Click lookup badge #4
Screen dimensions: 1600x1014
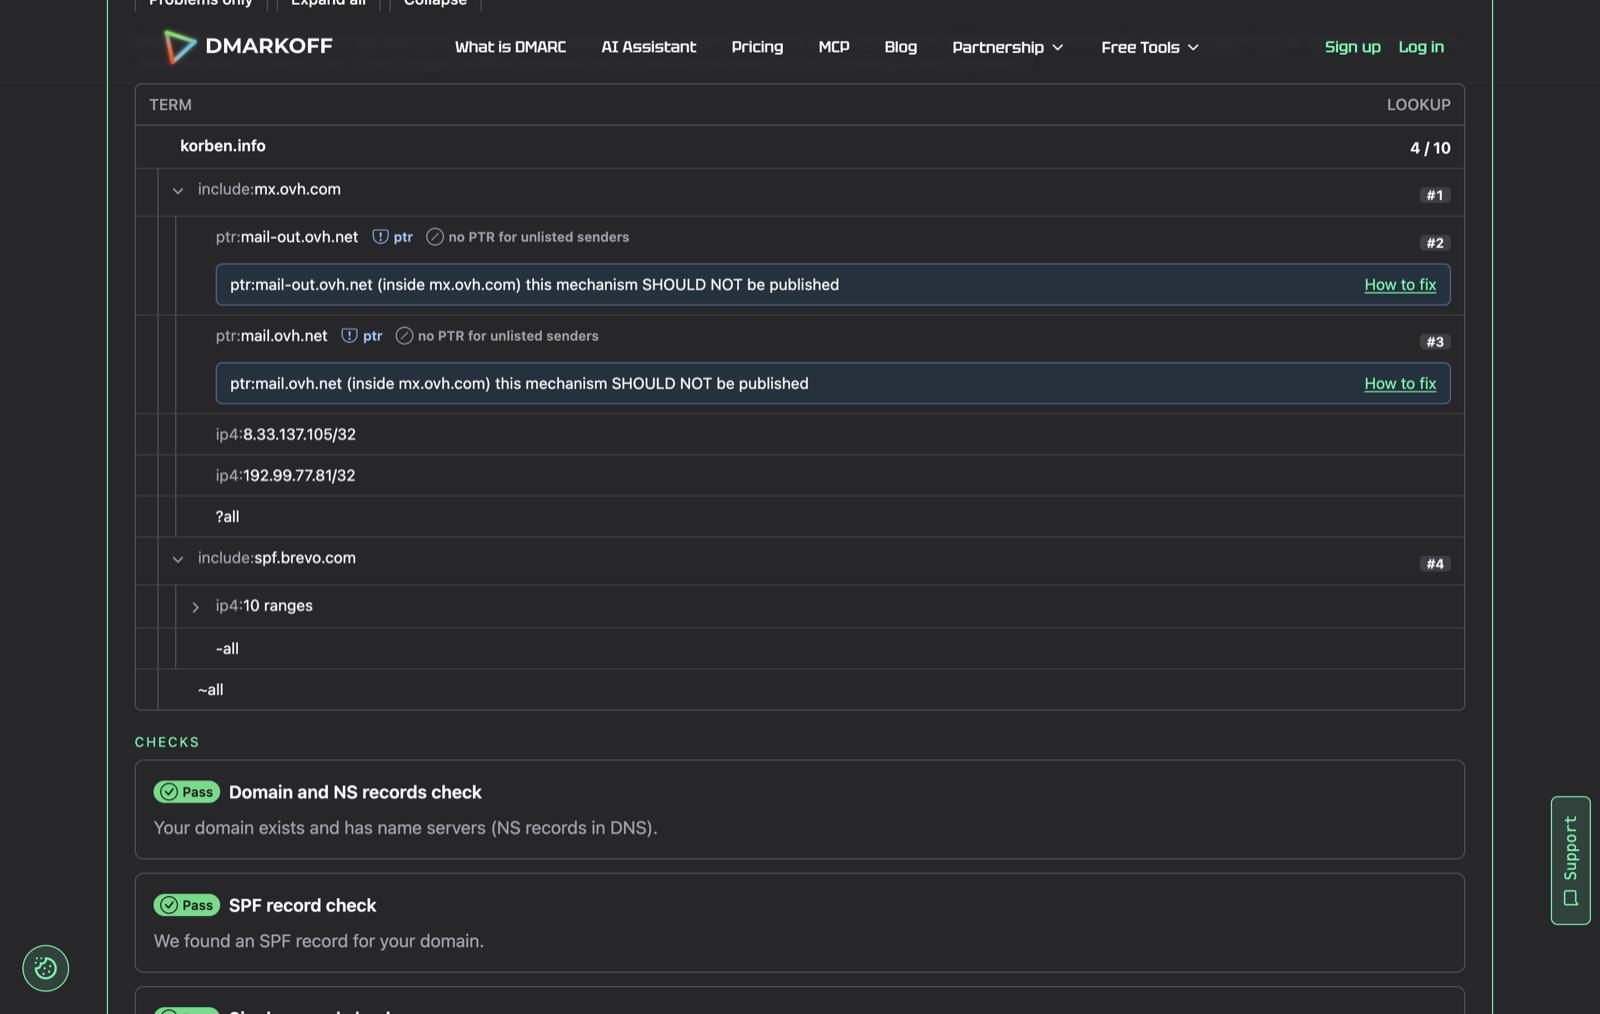pos(1435,564)
